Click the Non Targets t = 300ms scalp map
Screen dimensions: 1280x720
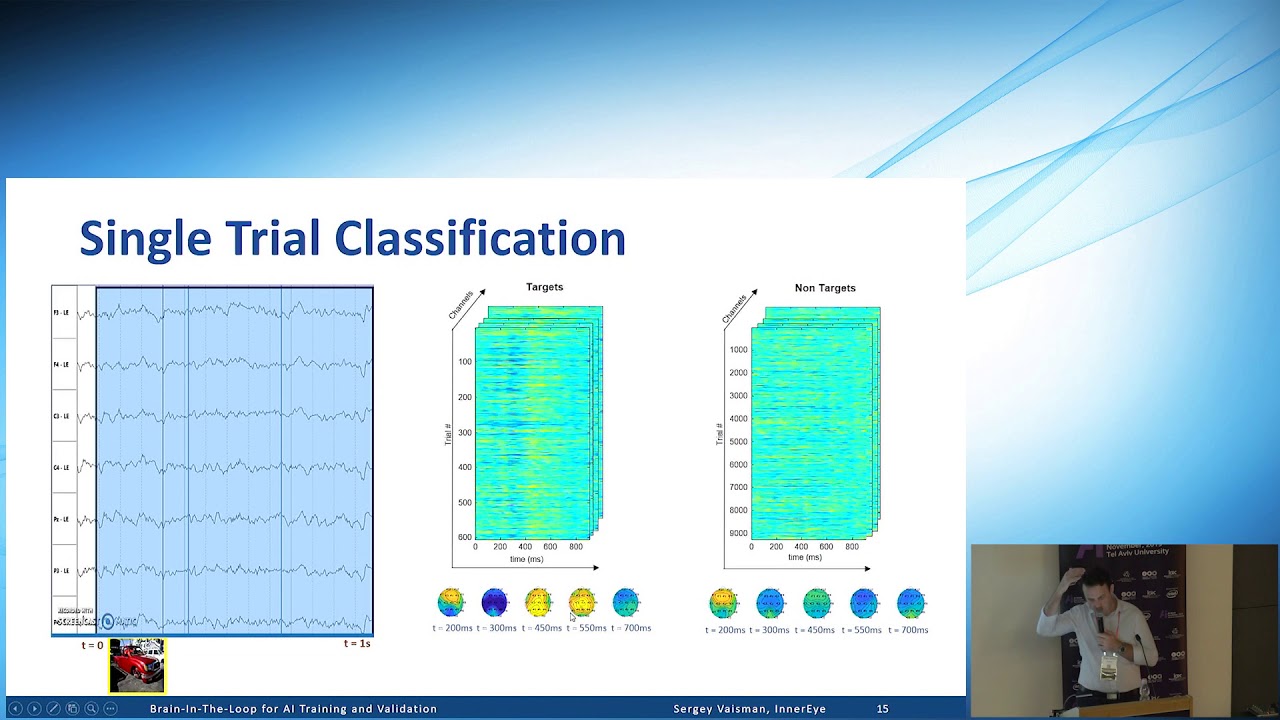point(770,603)
